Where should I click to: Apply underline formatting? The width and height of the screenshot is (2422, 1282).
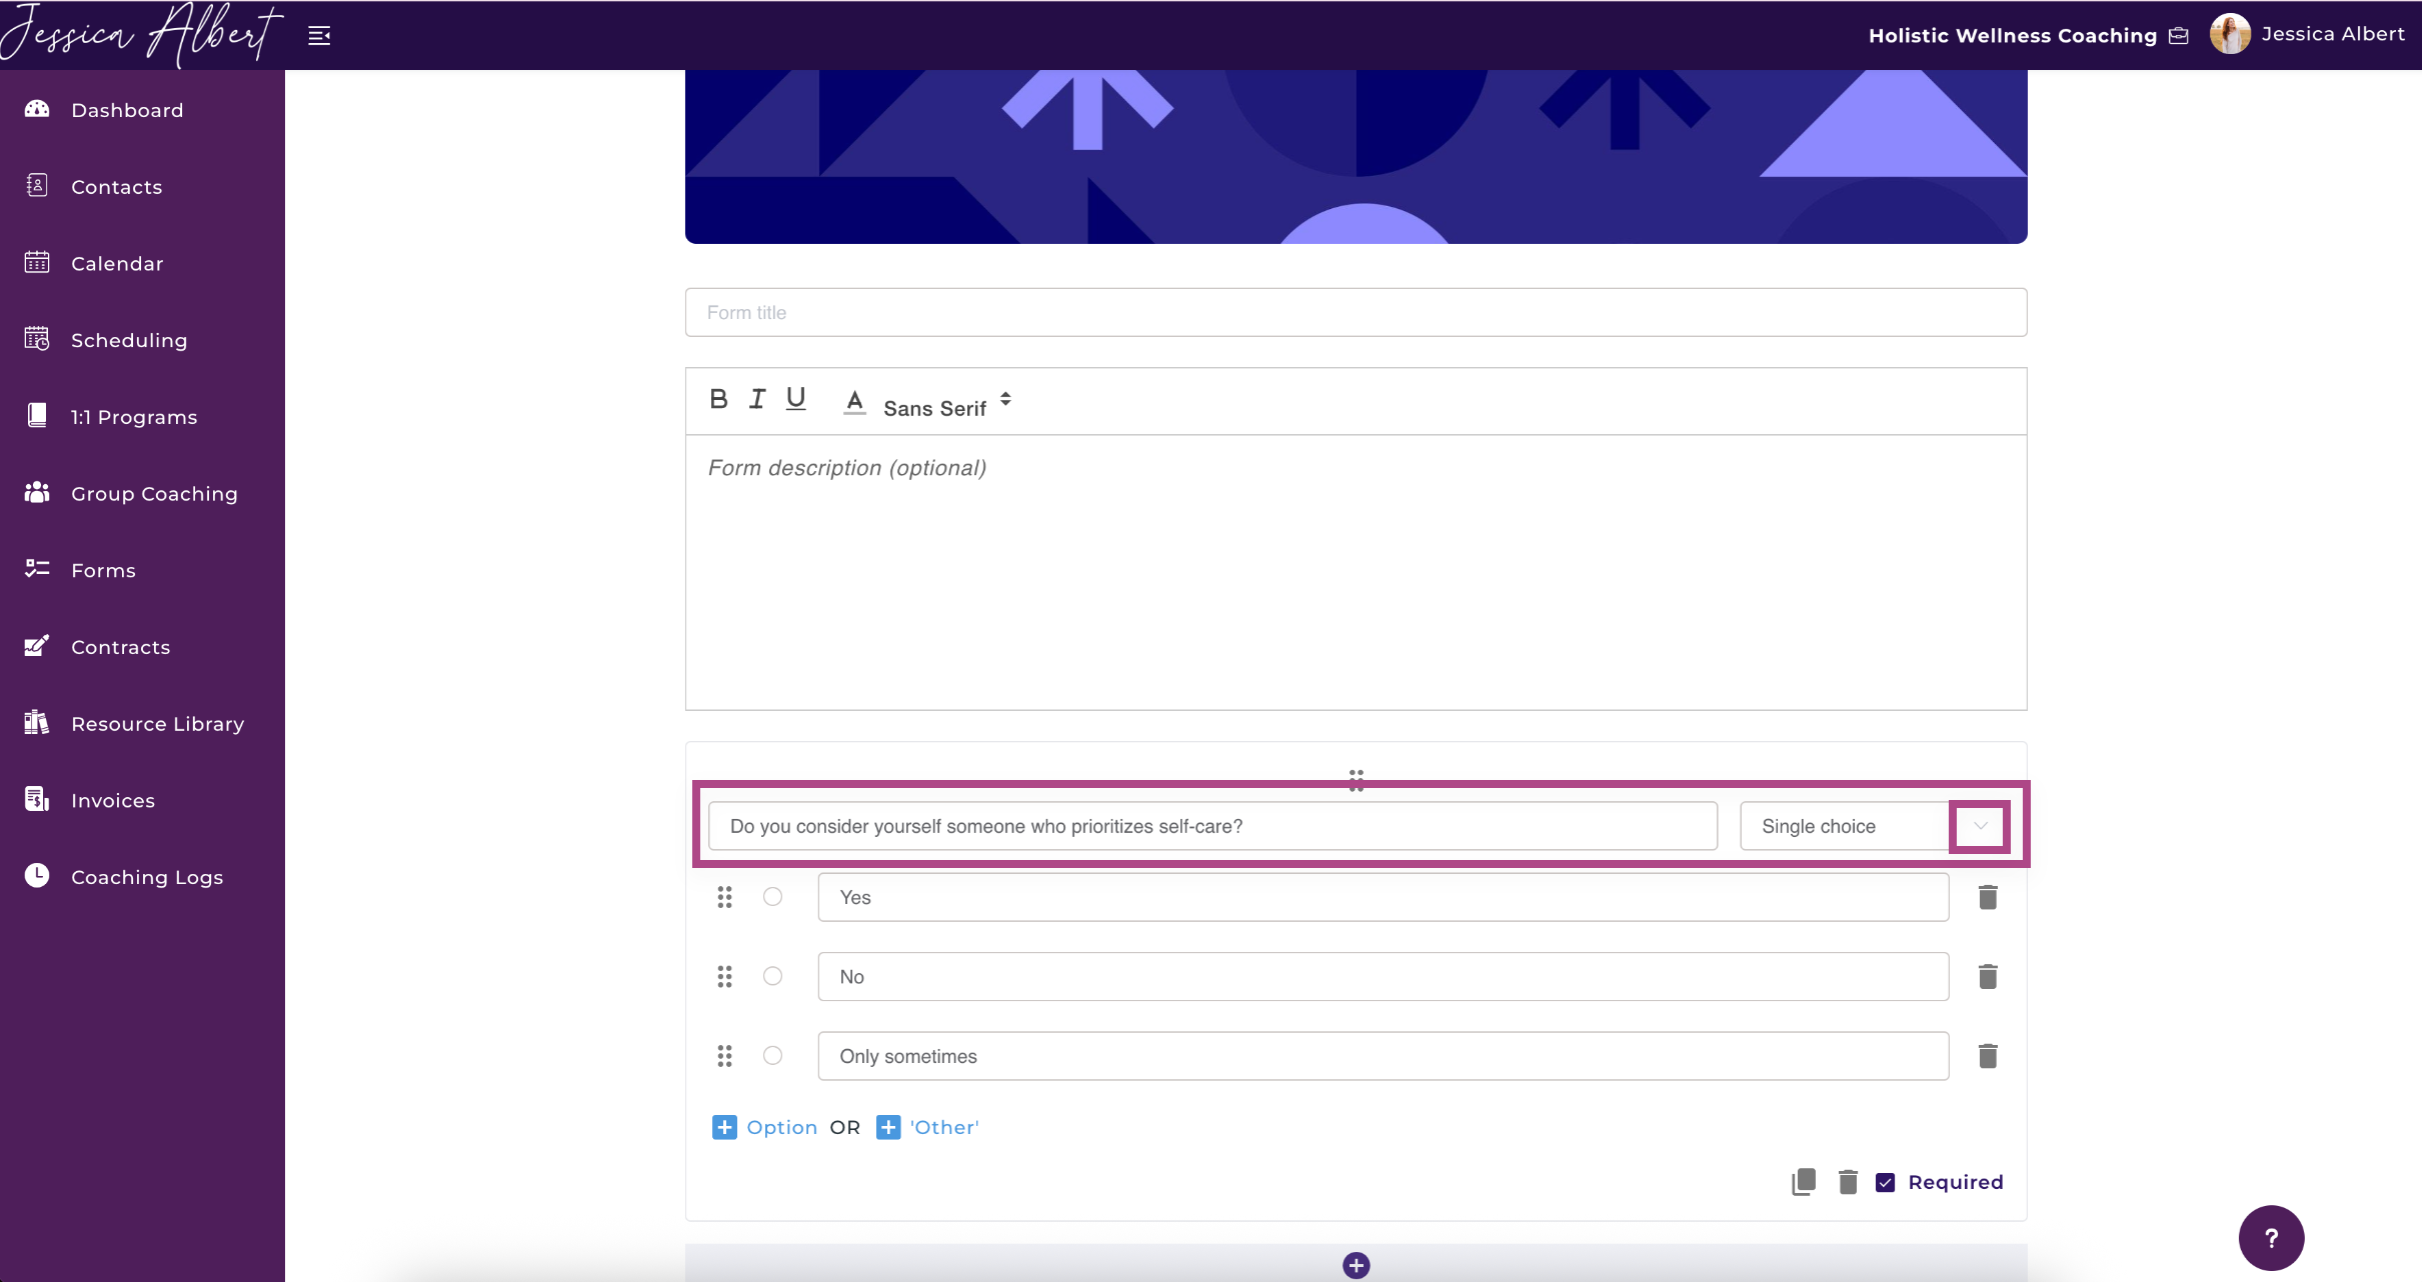(796, 399)
